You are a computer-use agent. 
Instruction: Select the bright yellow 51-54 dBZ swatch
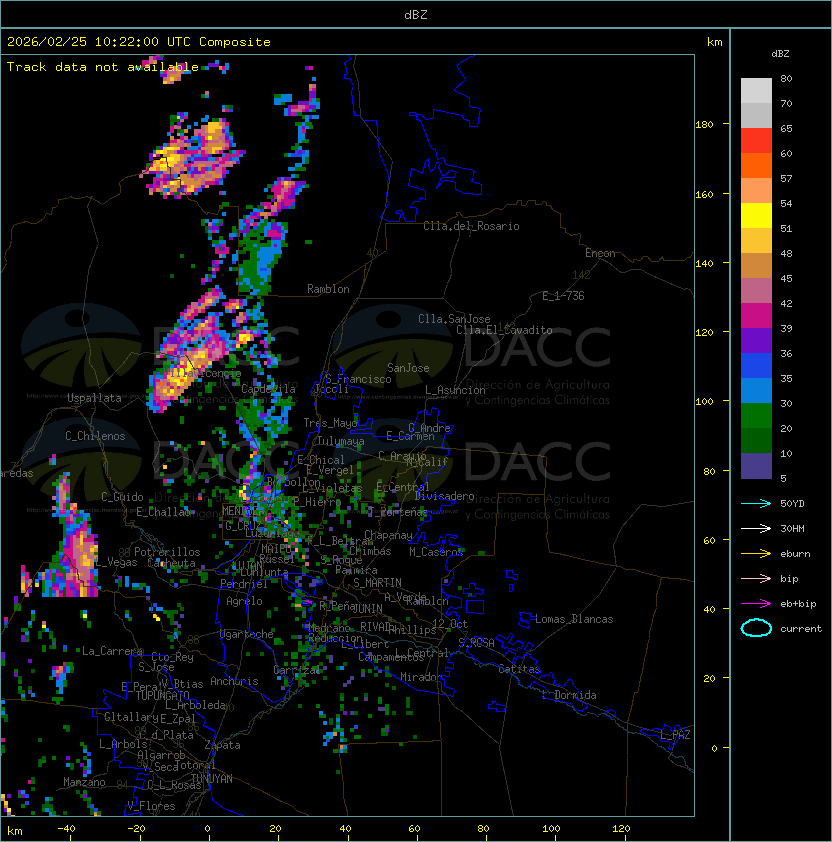[756, 215]
